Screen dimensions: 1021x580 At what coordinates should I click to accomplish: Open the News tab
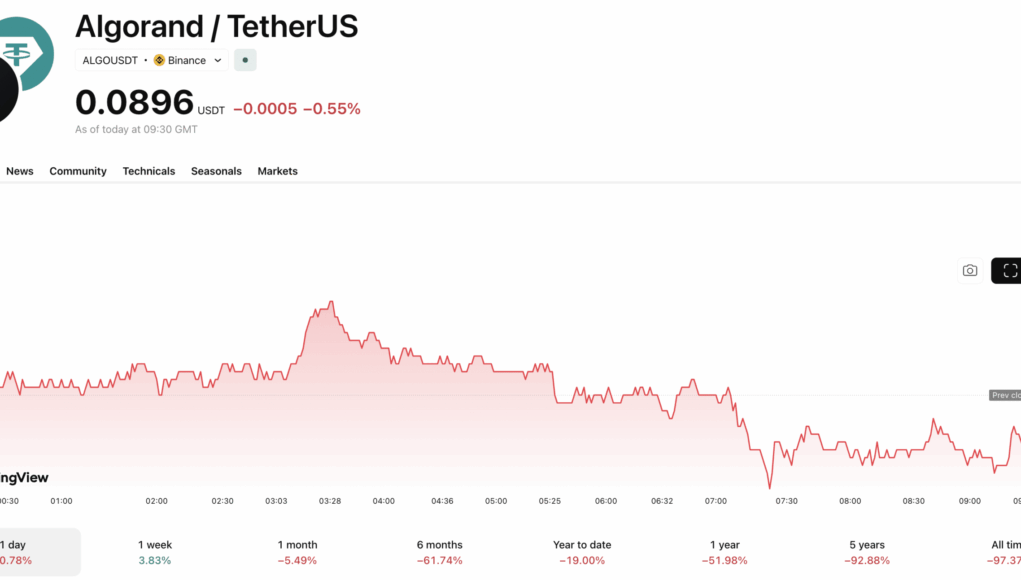[20, 171]
